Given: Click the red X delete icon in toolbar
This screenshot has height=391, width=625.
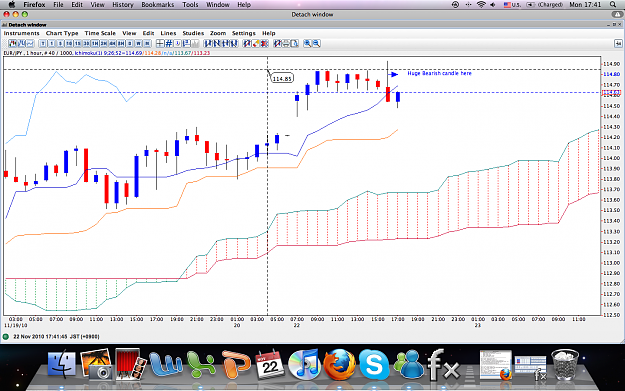Looking at the screenshot, I should (264, 43).
